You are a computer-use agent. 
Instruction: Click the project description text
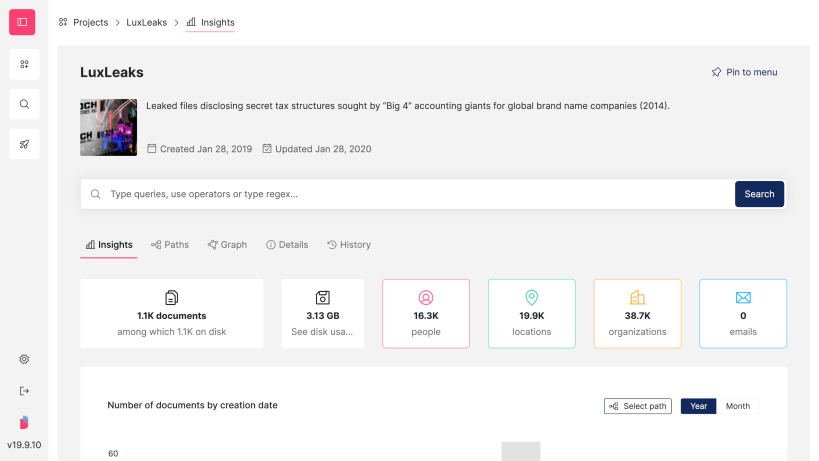point(407,106)
